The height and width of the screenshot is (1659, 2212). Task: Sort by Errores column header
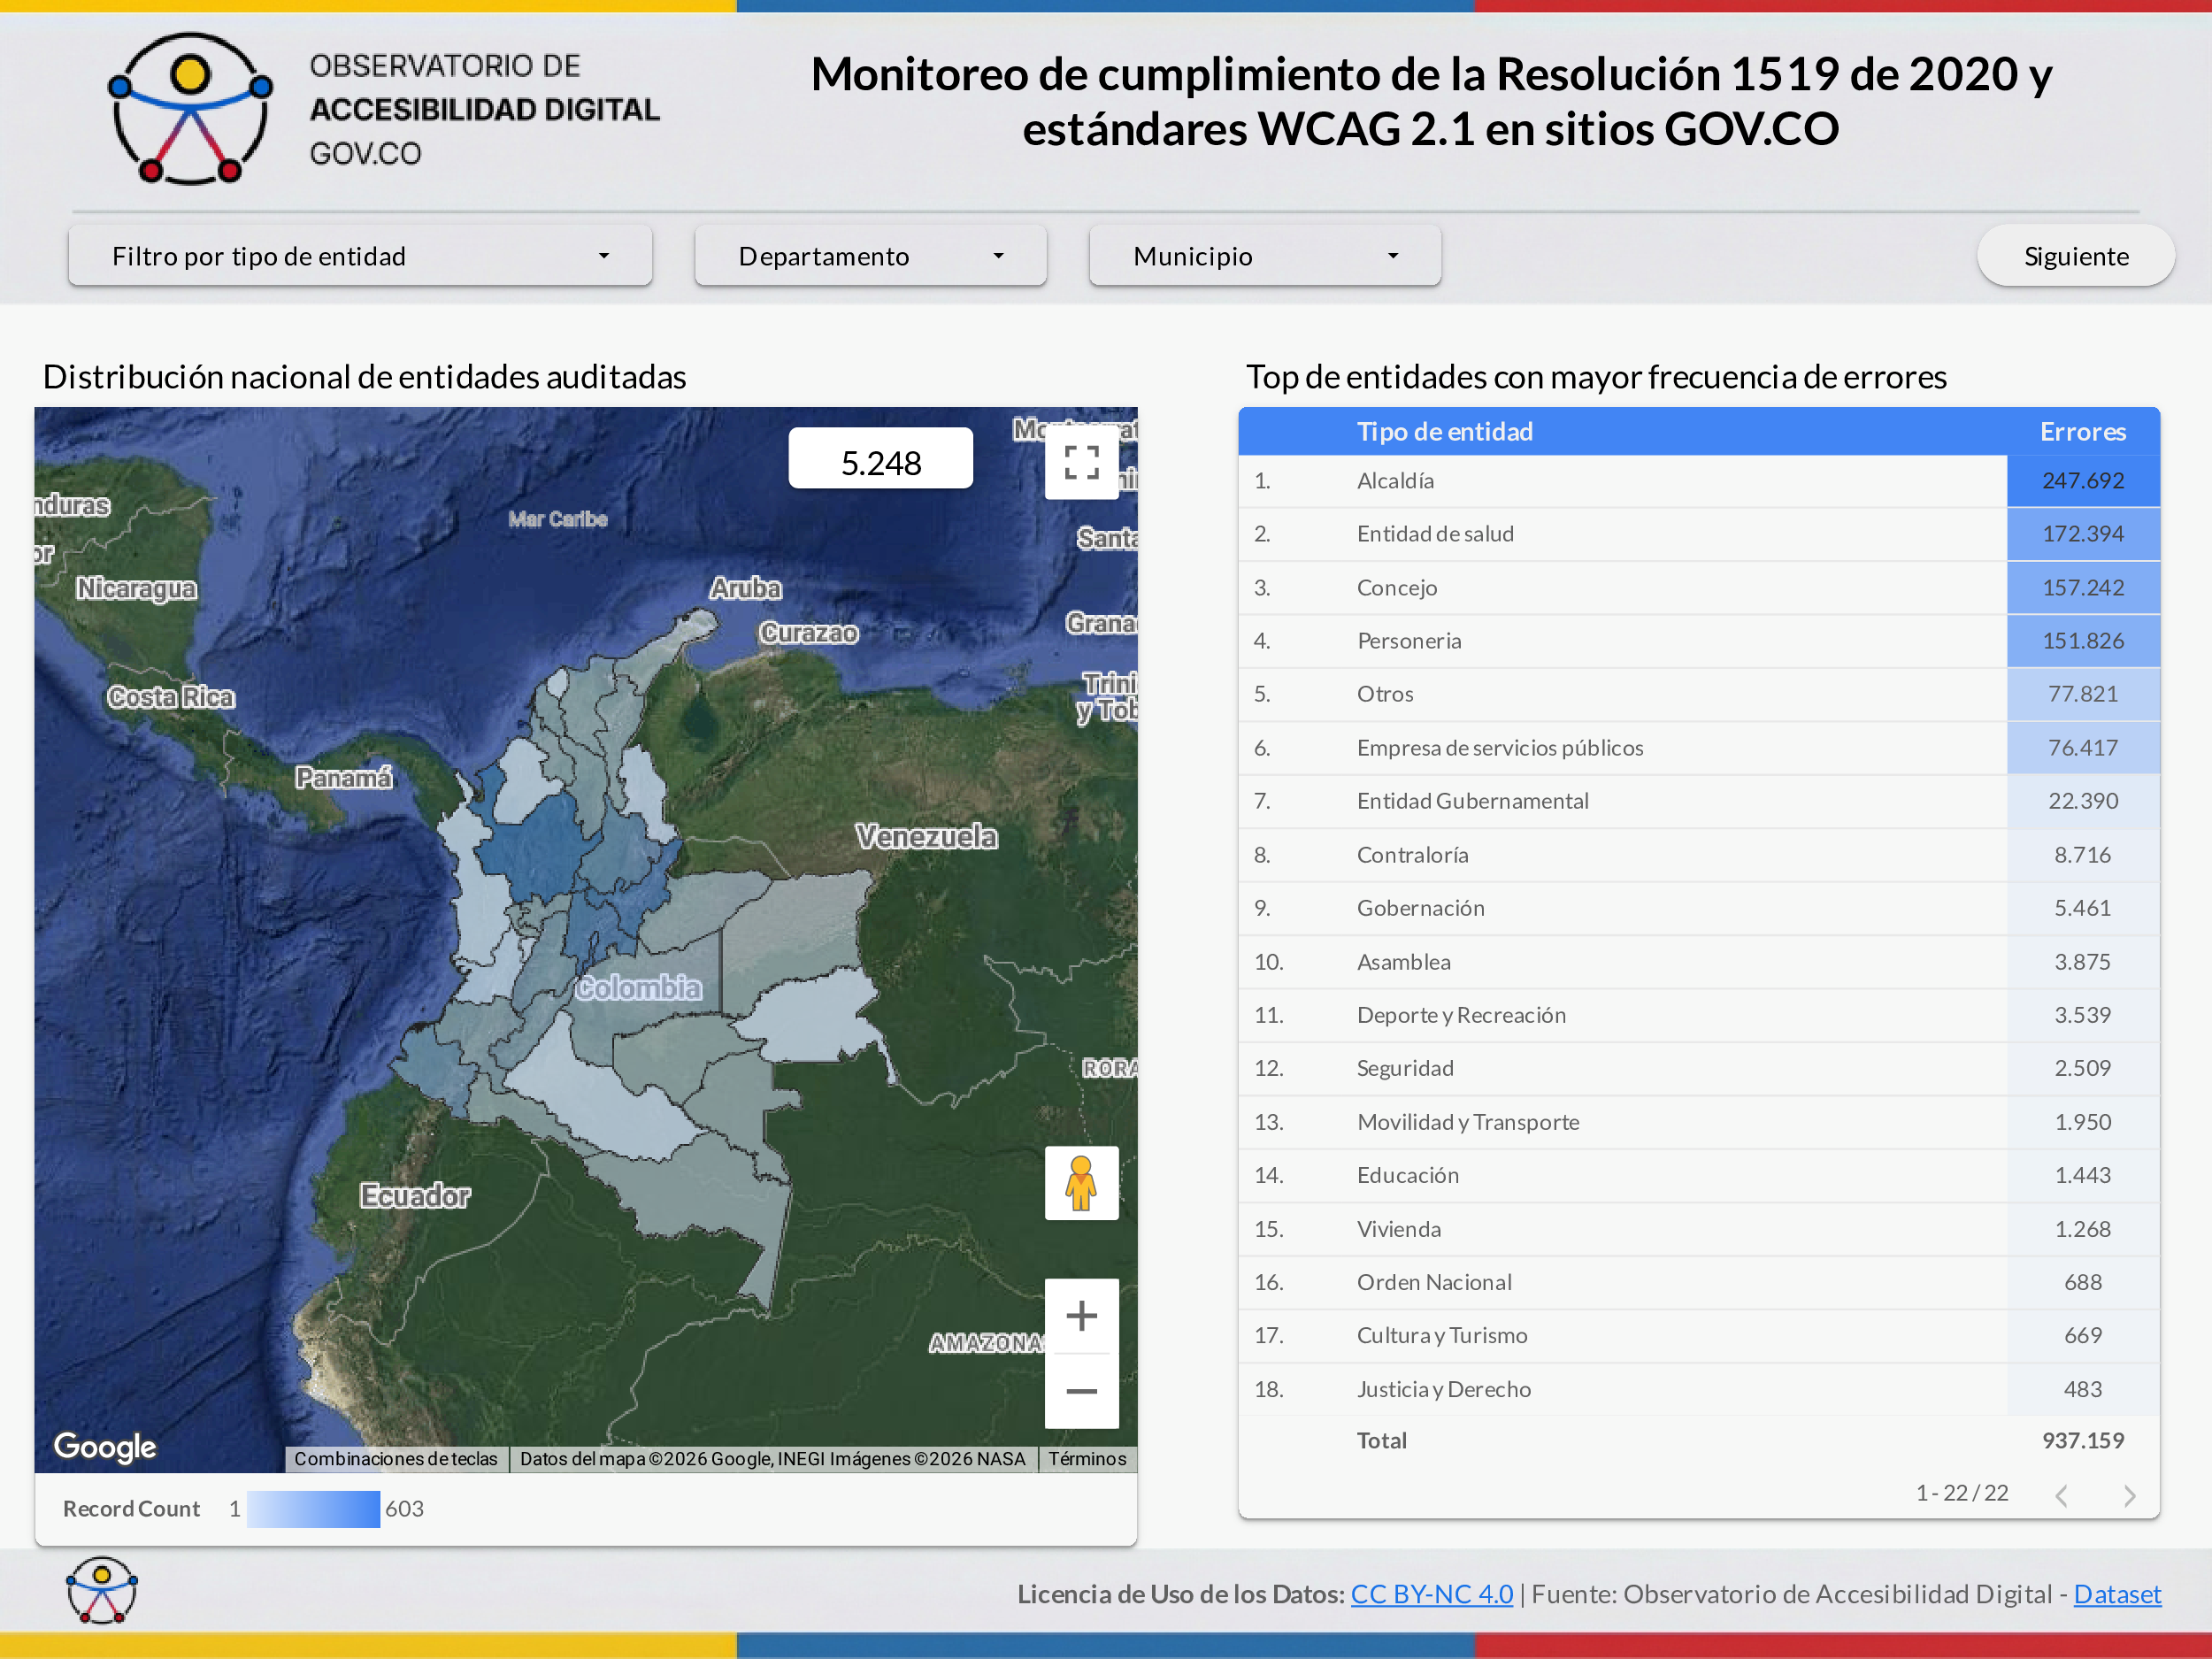[x=2083, y=432]
